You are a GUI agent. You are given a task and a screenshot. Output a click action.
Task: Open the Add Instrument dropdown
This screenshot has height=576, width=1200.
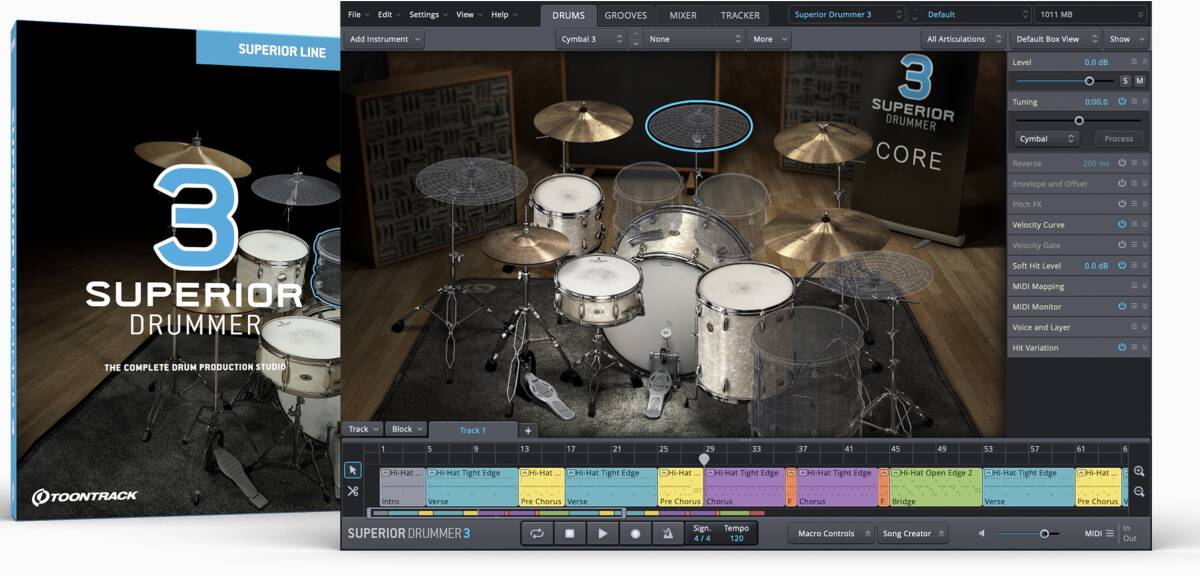point(384,39)
